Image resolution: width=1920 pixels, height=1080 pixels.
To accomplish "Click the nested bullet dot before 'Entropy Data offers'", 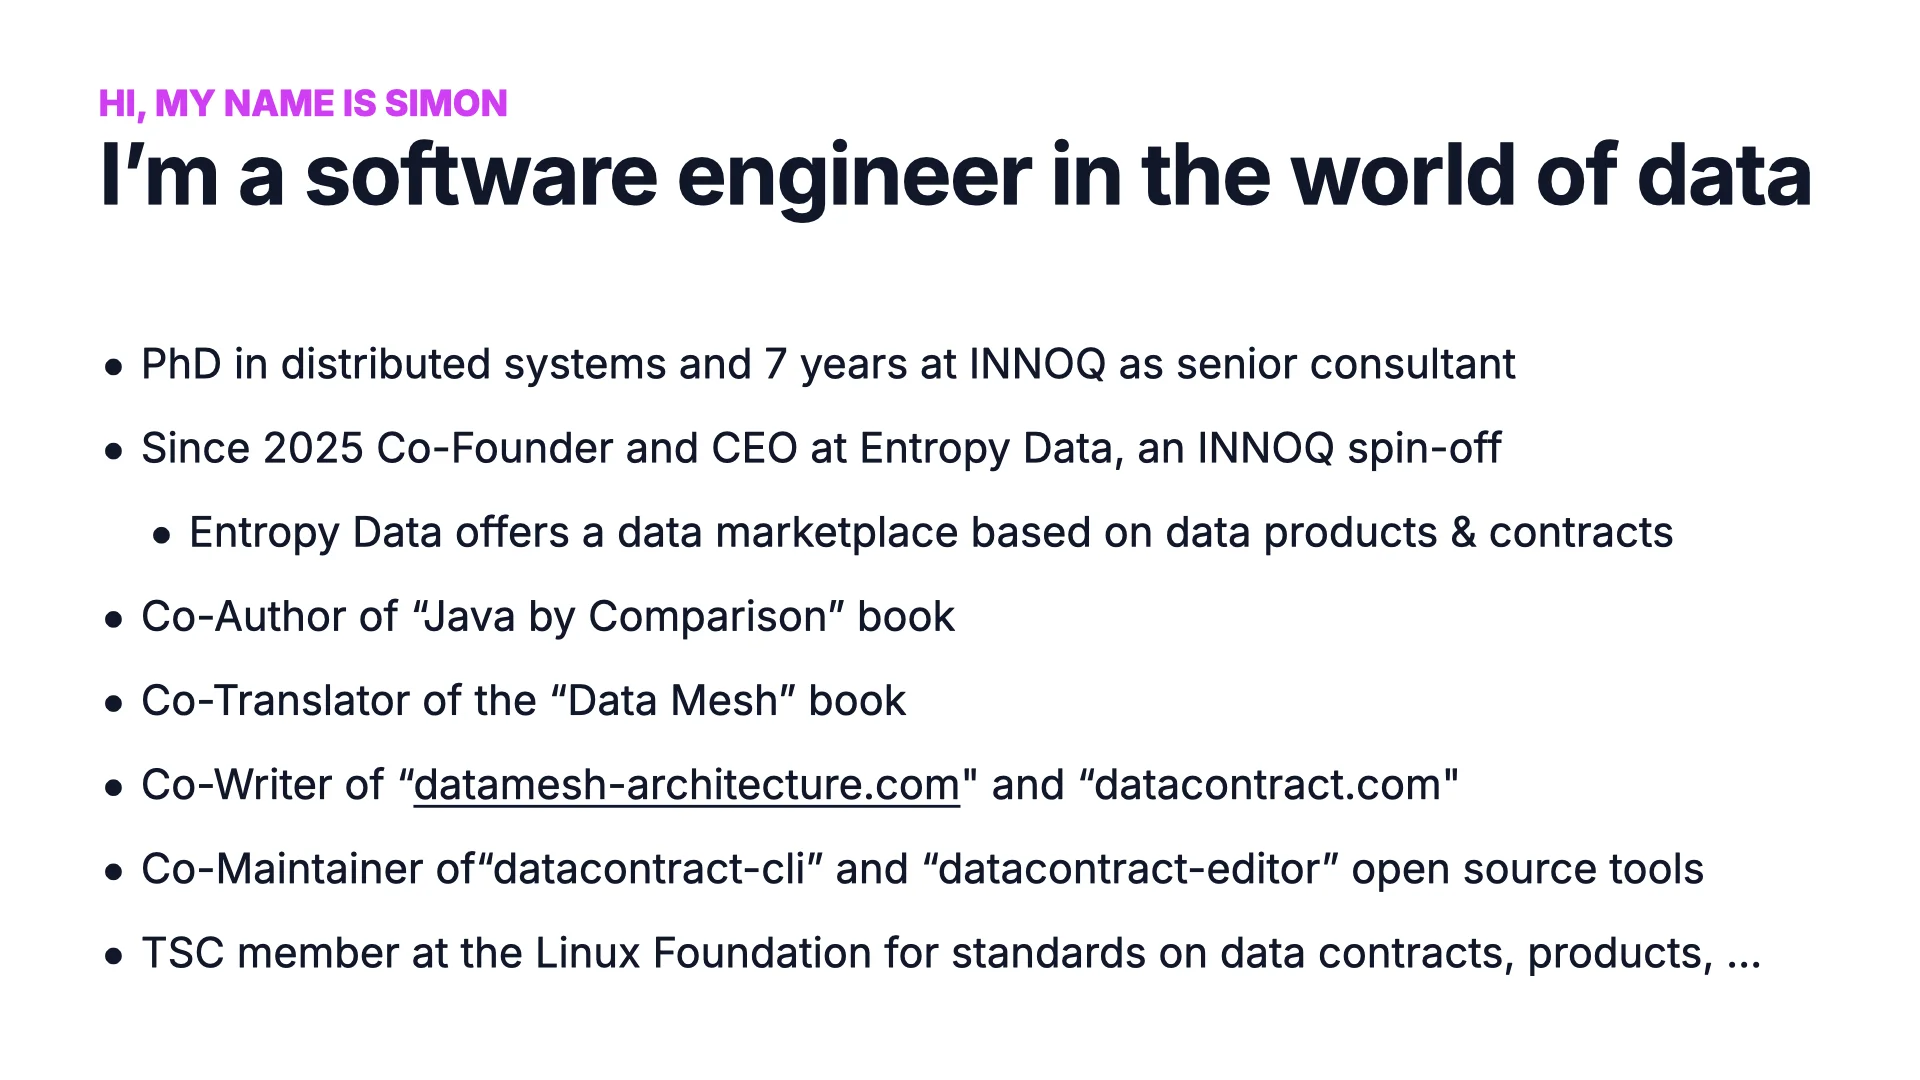I will tap(162, 536).
